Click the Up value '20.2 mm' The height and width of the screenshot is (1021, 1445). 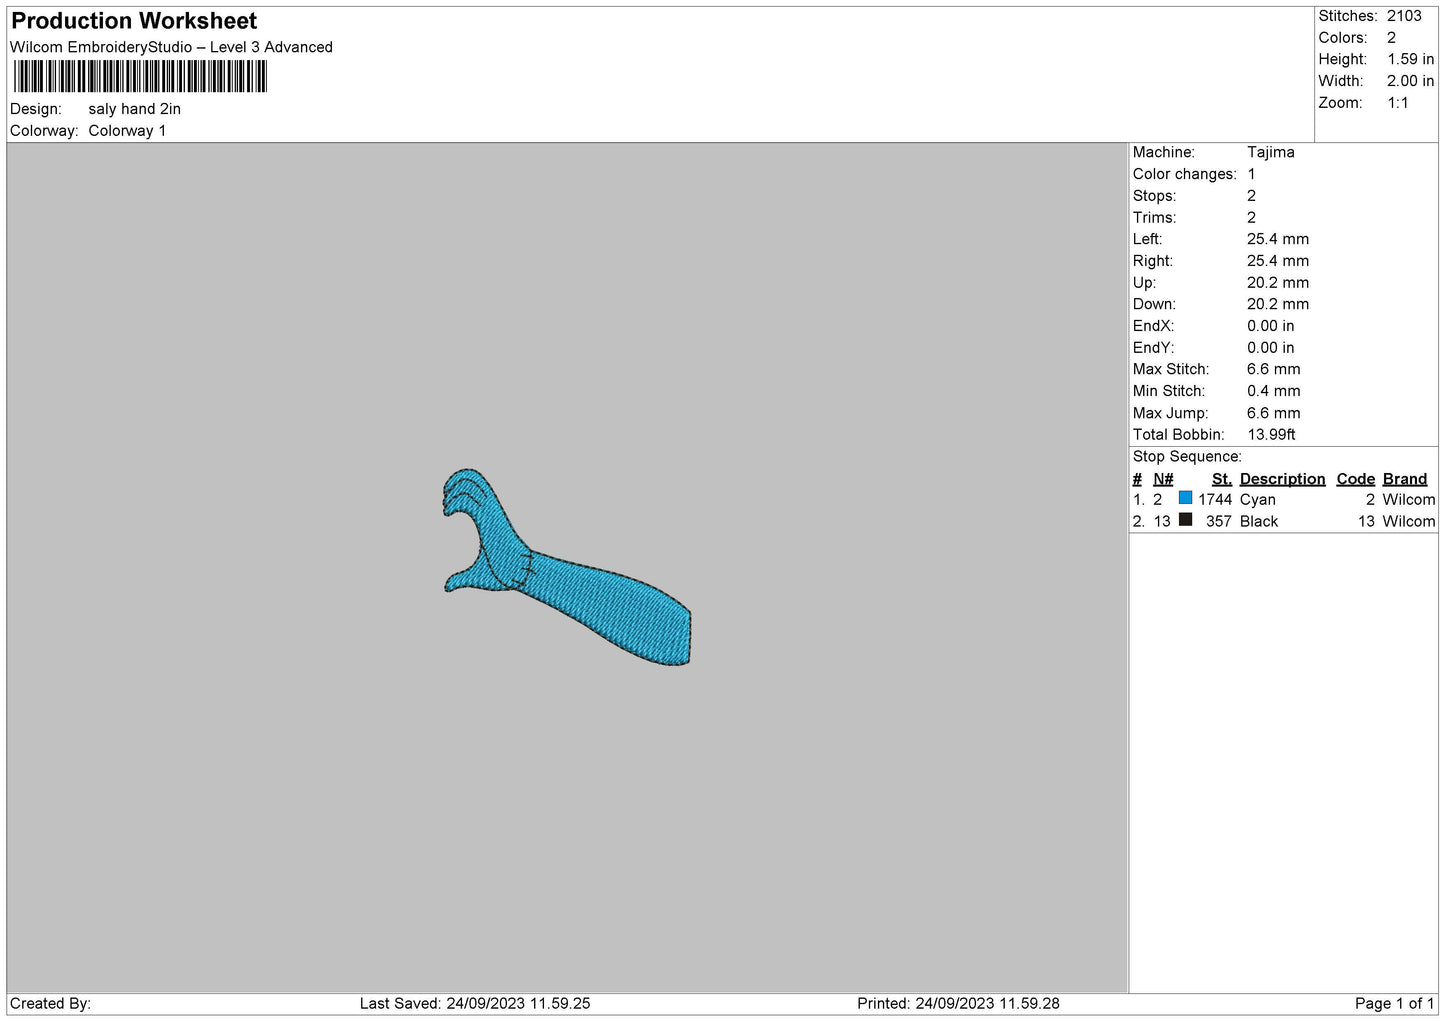[1277, 283]
